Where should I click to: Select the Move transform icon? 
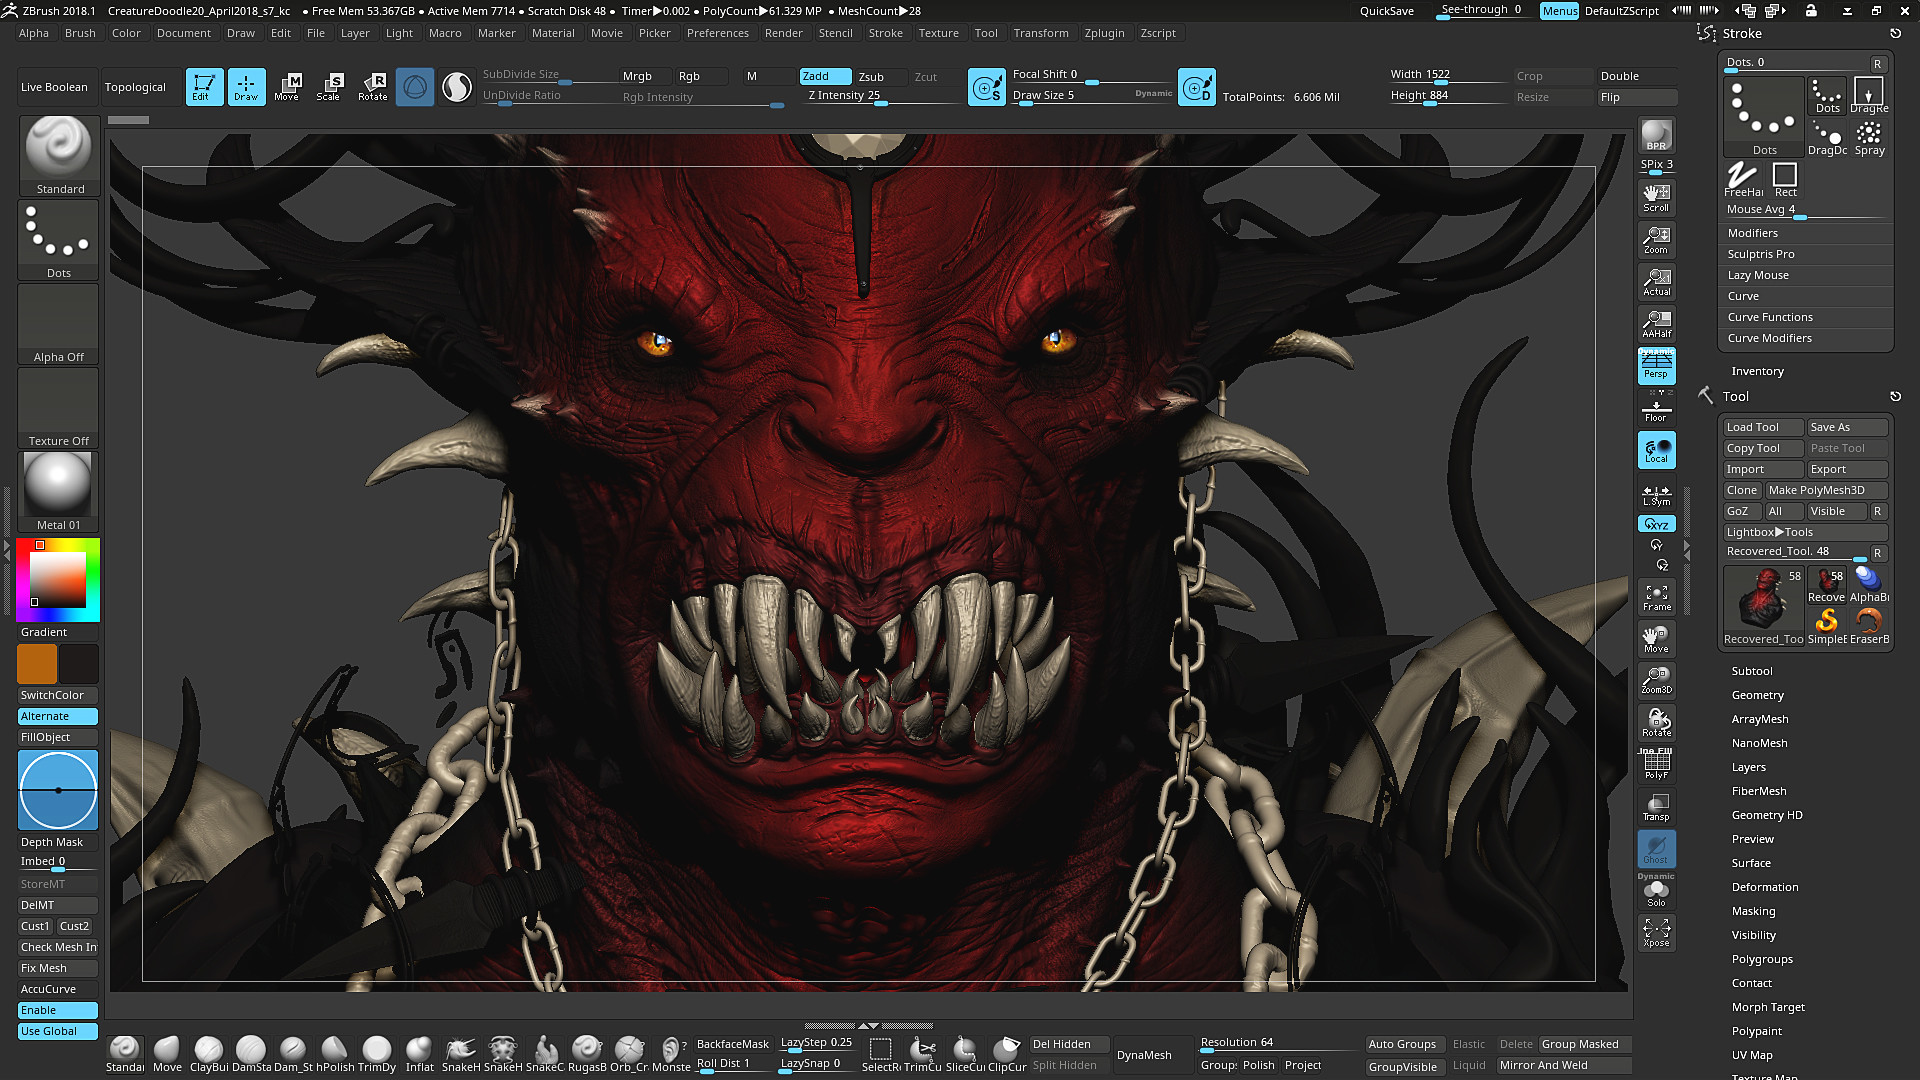pyautogui.click(x=287, y=87)
